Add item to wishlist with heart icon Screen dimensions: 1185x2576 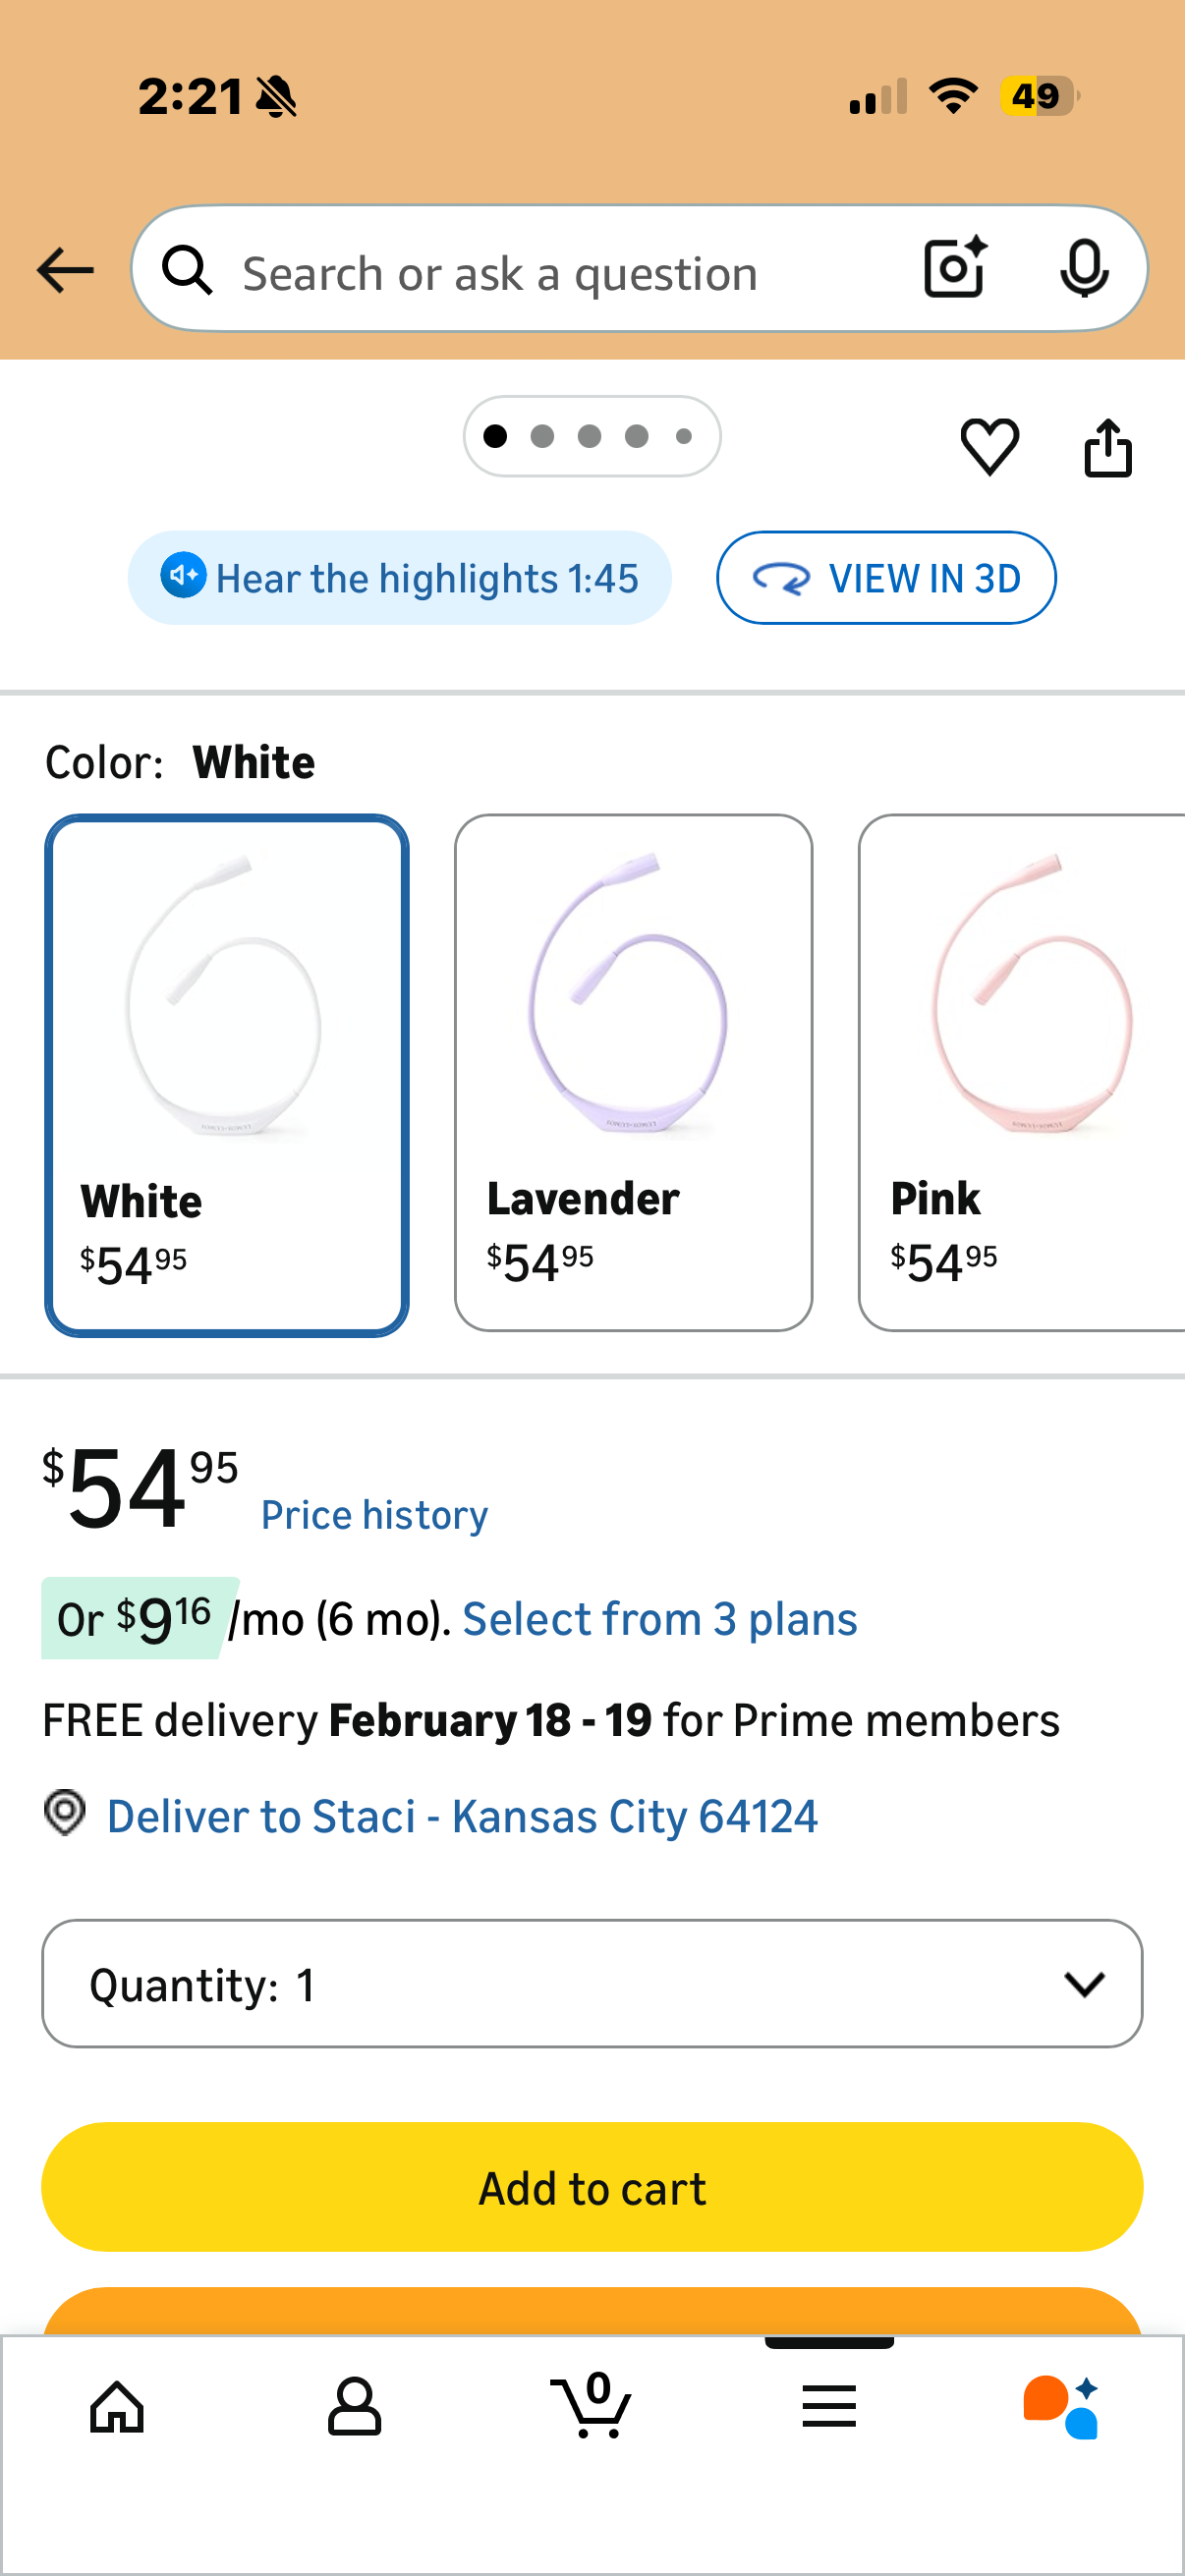coord(989,446)
